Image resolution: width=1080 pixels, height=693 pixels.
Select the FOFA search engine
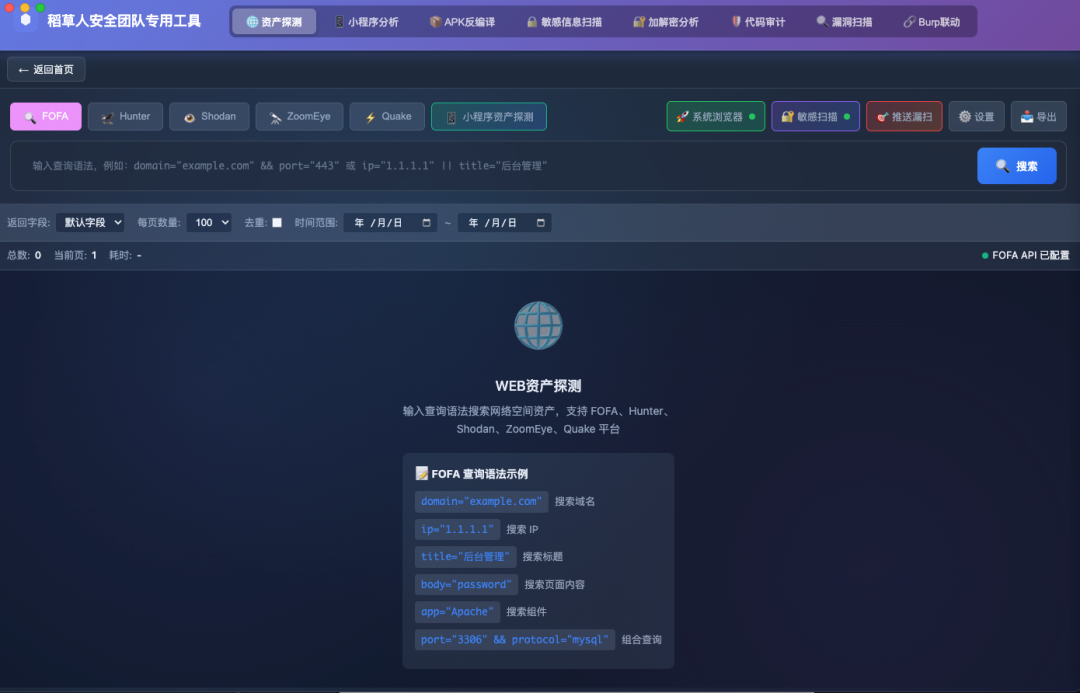(x=45, y=116)
